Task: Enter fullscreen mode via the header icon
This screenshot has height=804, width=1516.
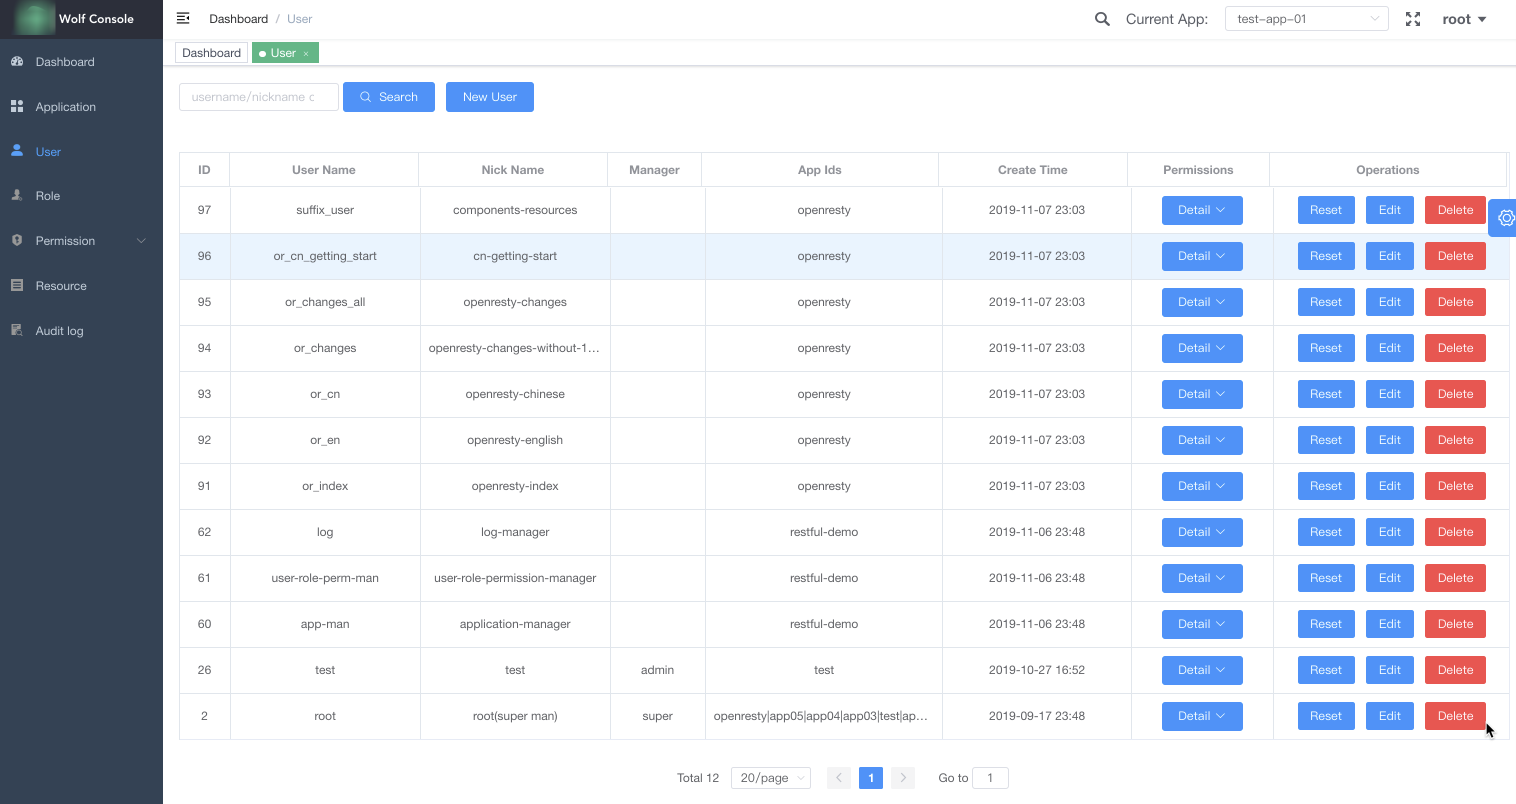Action: tap(1413, 18)
